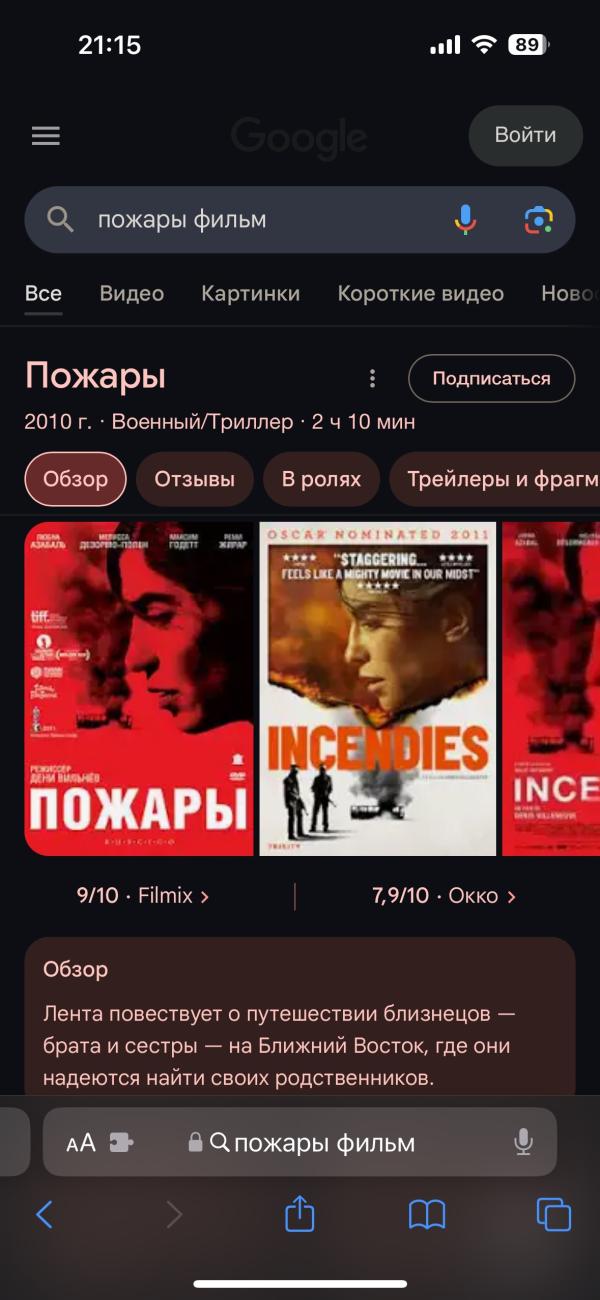Tap the voice search microphone icon
This screenshot has width=600, height=1300.
[465, 219]
